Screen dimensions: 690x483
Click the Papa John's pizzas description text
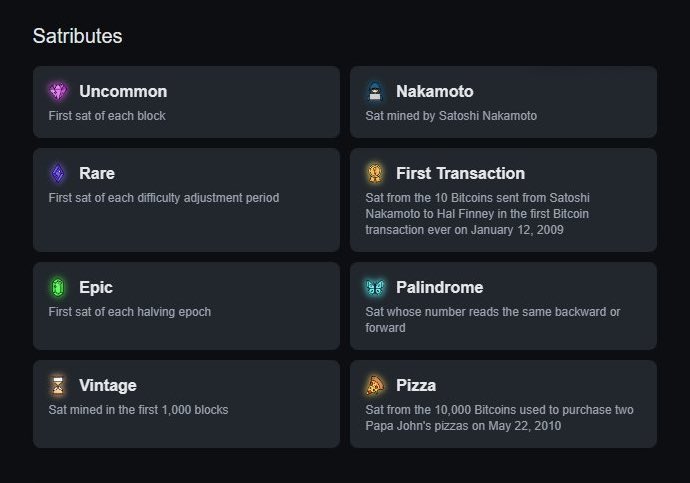[x=499, y=418]
